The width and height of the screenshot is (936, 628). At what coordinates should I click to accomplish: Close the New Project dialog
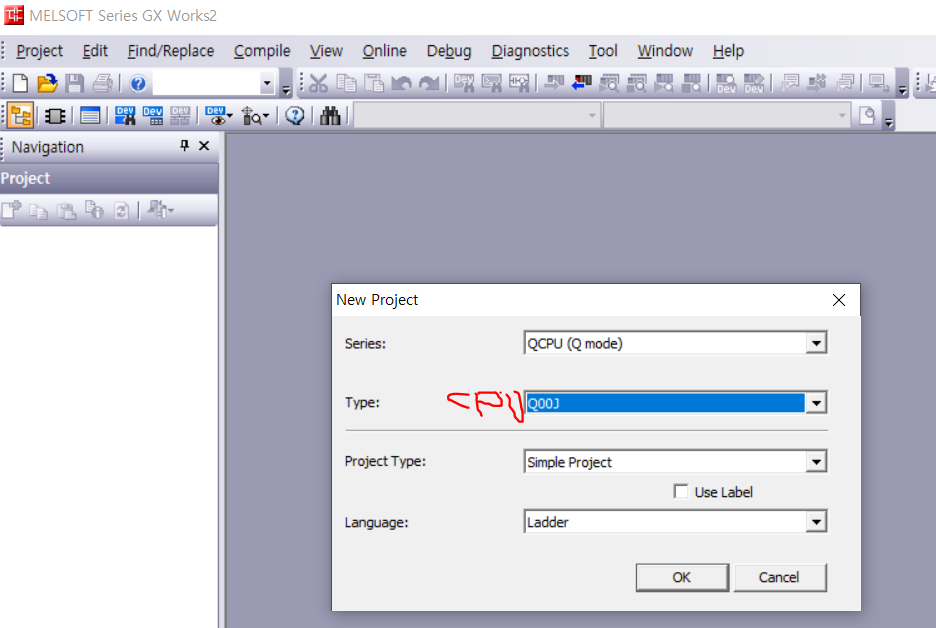839,300
